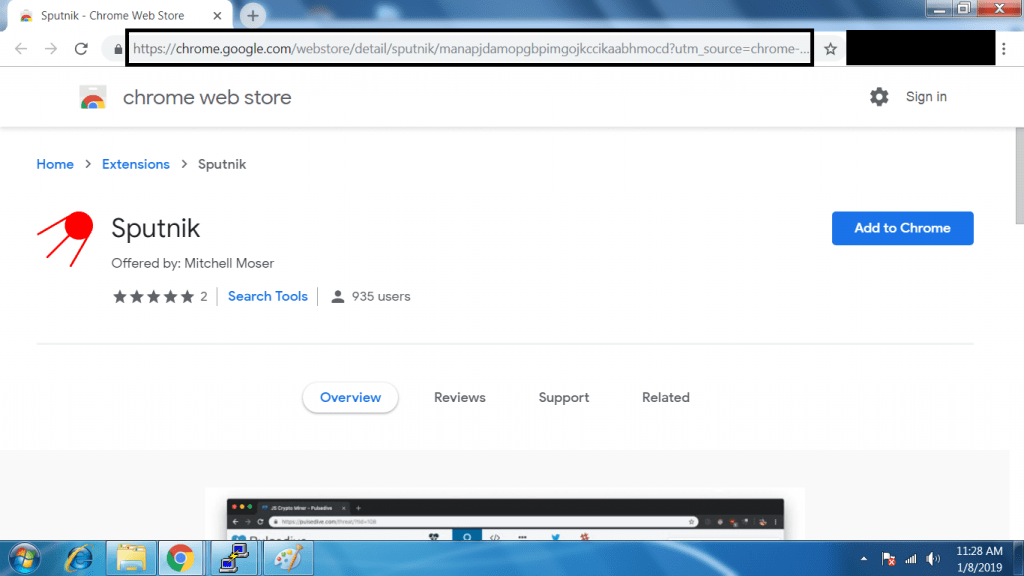Select the Sputnik - Chrome Web Store tab

(118, 16)
